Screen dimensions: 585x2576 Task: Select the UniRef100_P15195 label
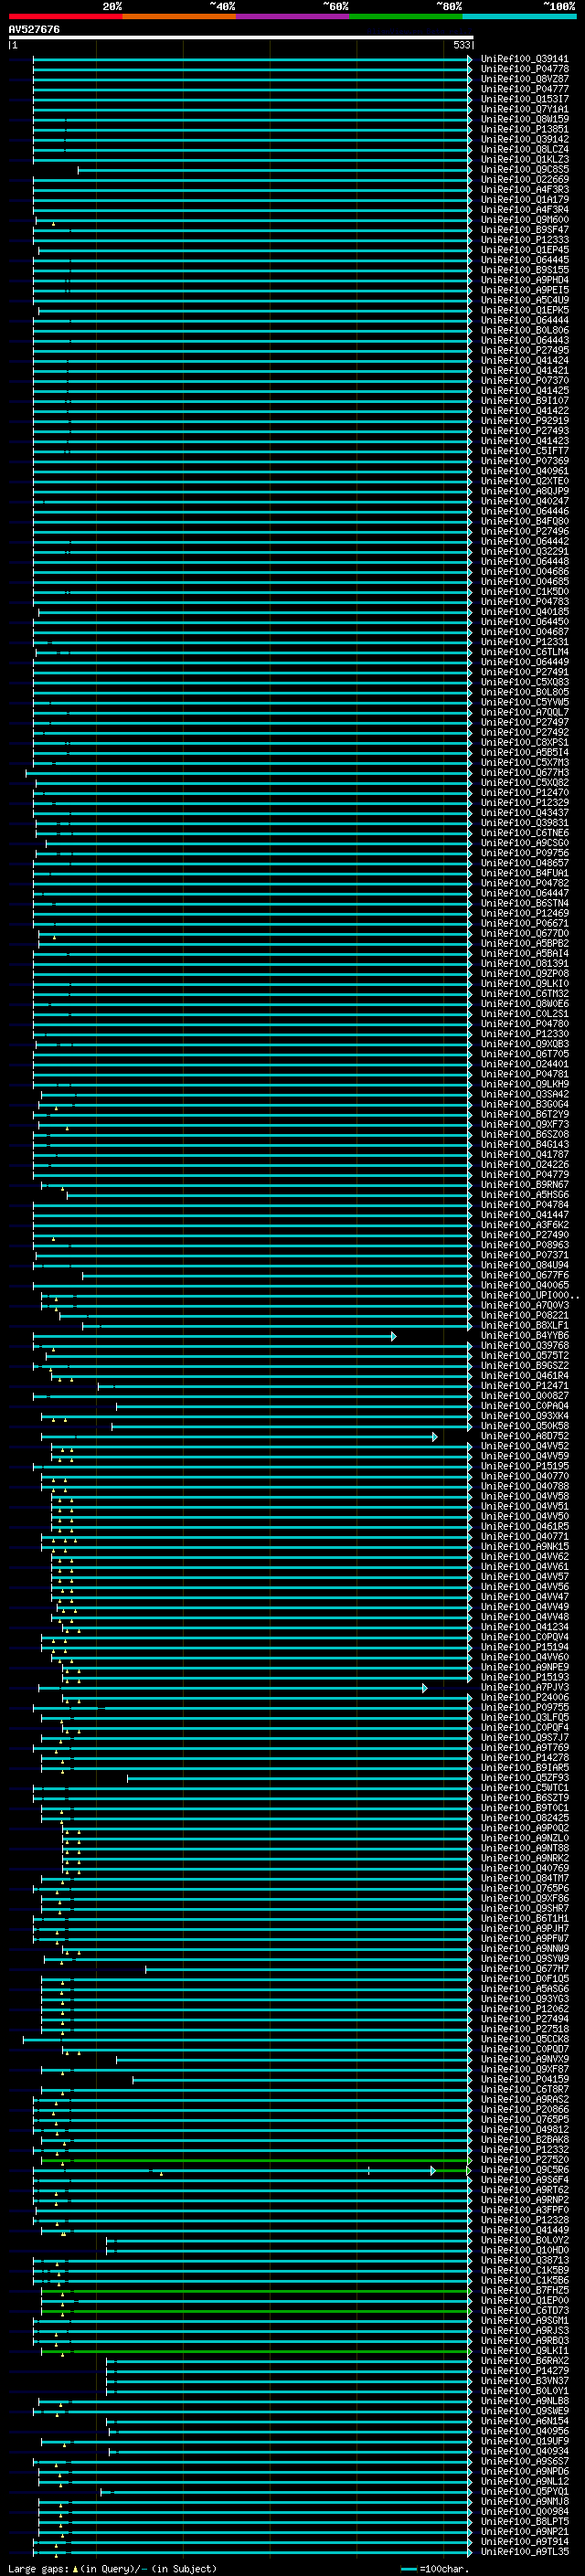(x=525, y=1466)
